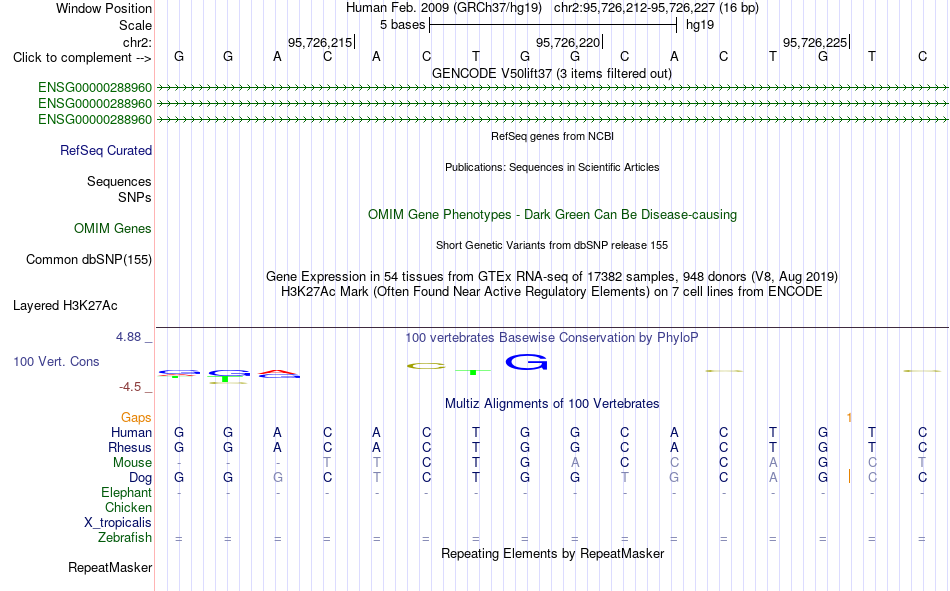Click the 'X_tropicalis' species row label
Viewport: 950px width, 591px height.
click(118, 523)
